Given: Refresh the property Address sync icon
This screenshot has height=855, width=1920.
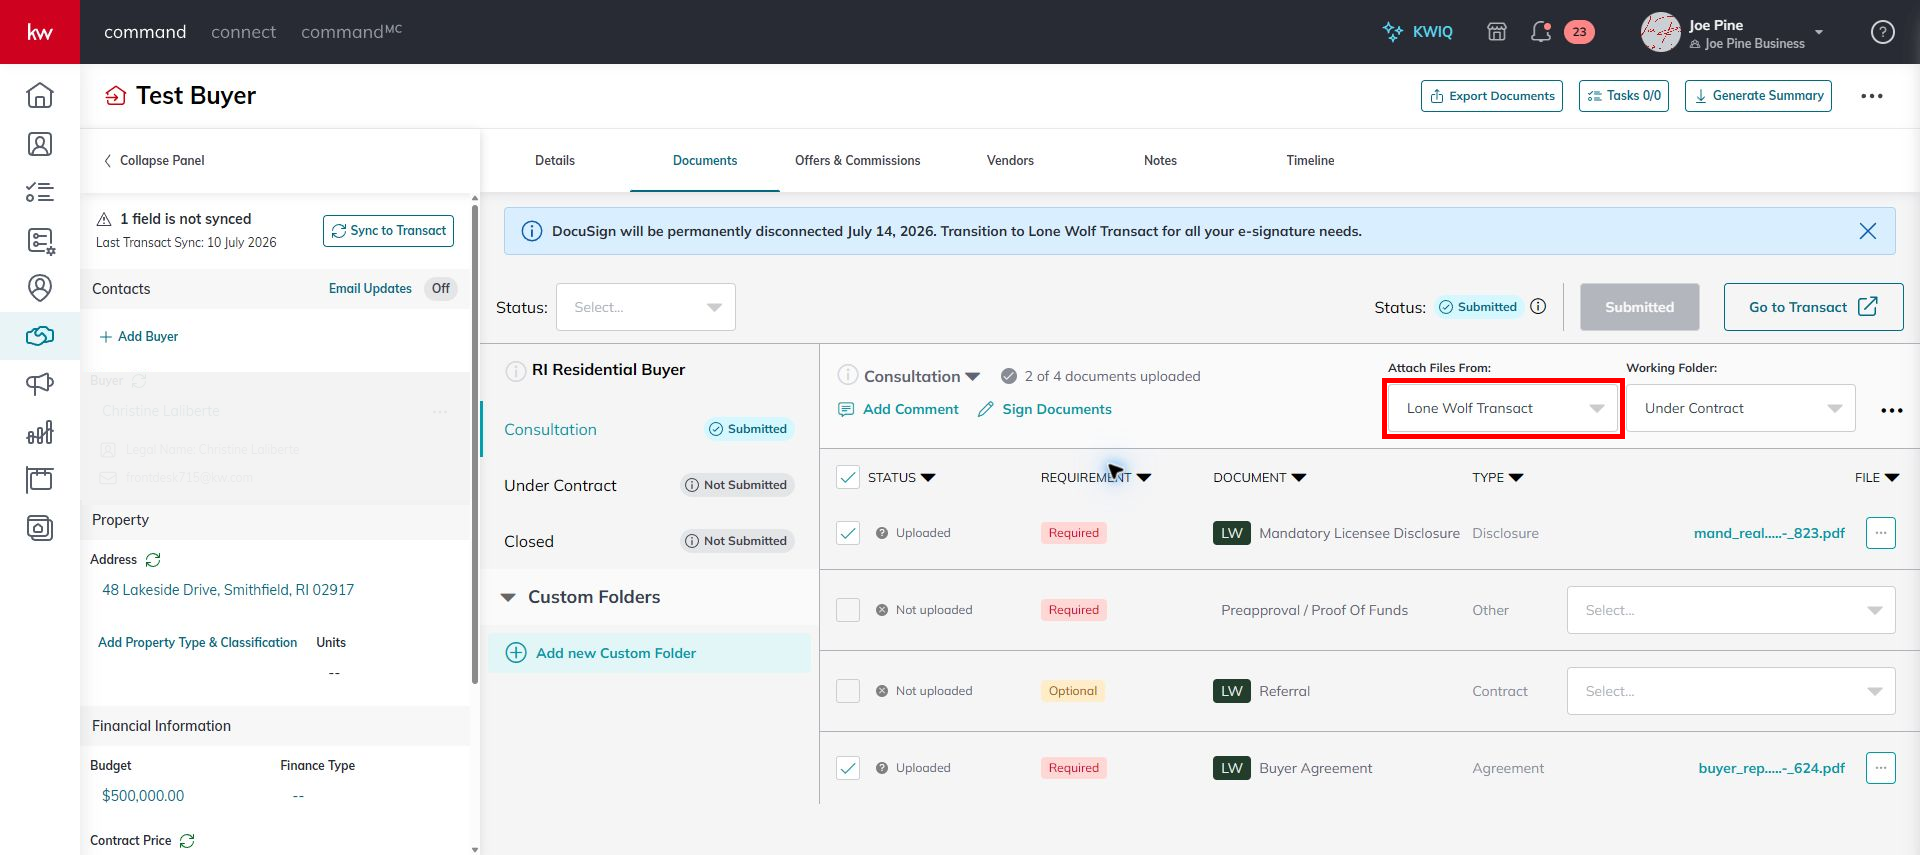Looking at the screenshot, I should pos(153,560).
